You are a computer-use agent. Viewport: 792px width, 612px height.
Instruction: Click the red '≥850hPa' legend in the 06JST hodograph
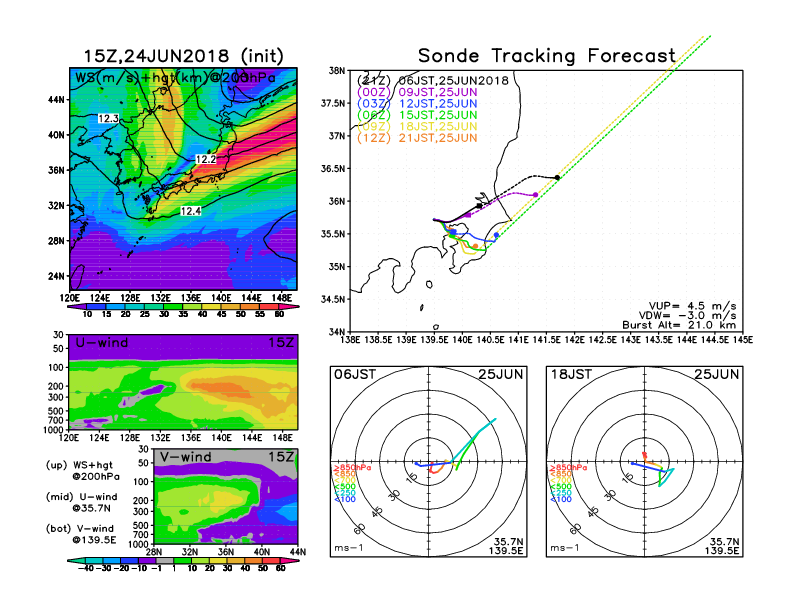click(352, 468)
